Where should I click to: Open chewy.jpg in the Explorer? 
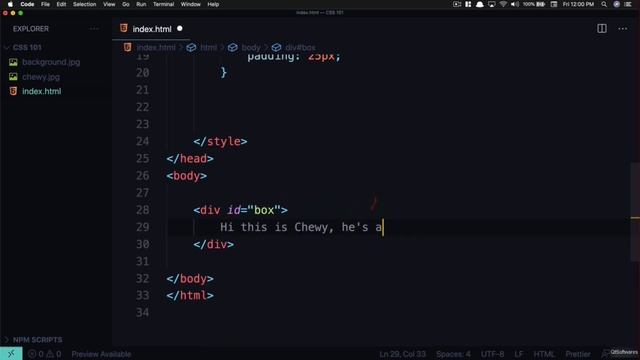coord(41,77)
